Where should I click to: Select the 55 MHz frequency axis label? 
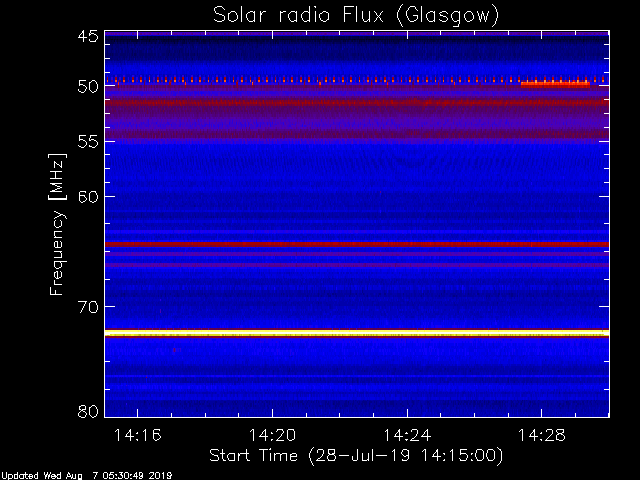pos(88,142)
